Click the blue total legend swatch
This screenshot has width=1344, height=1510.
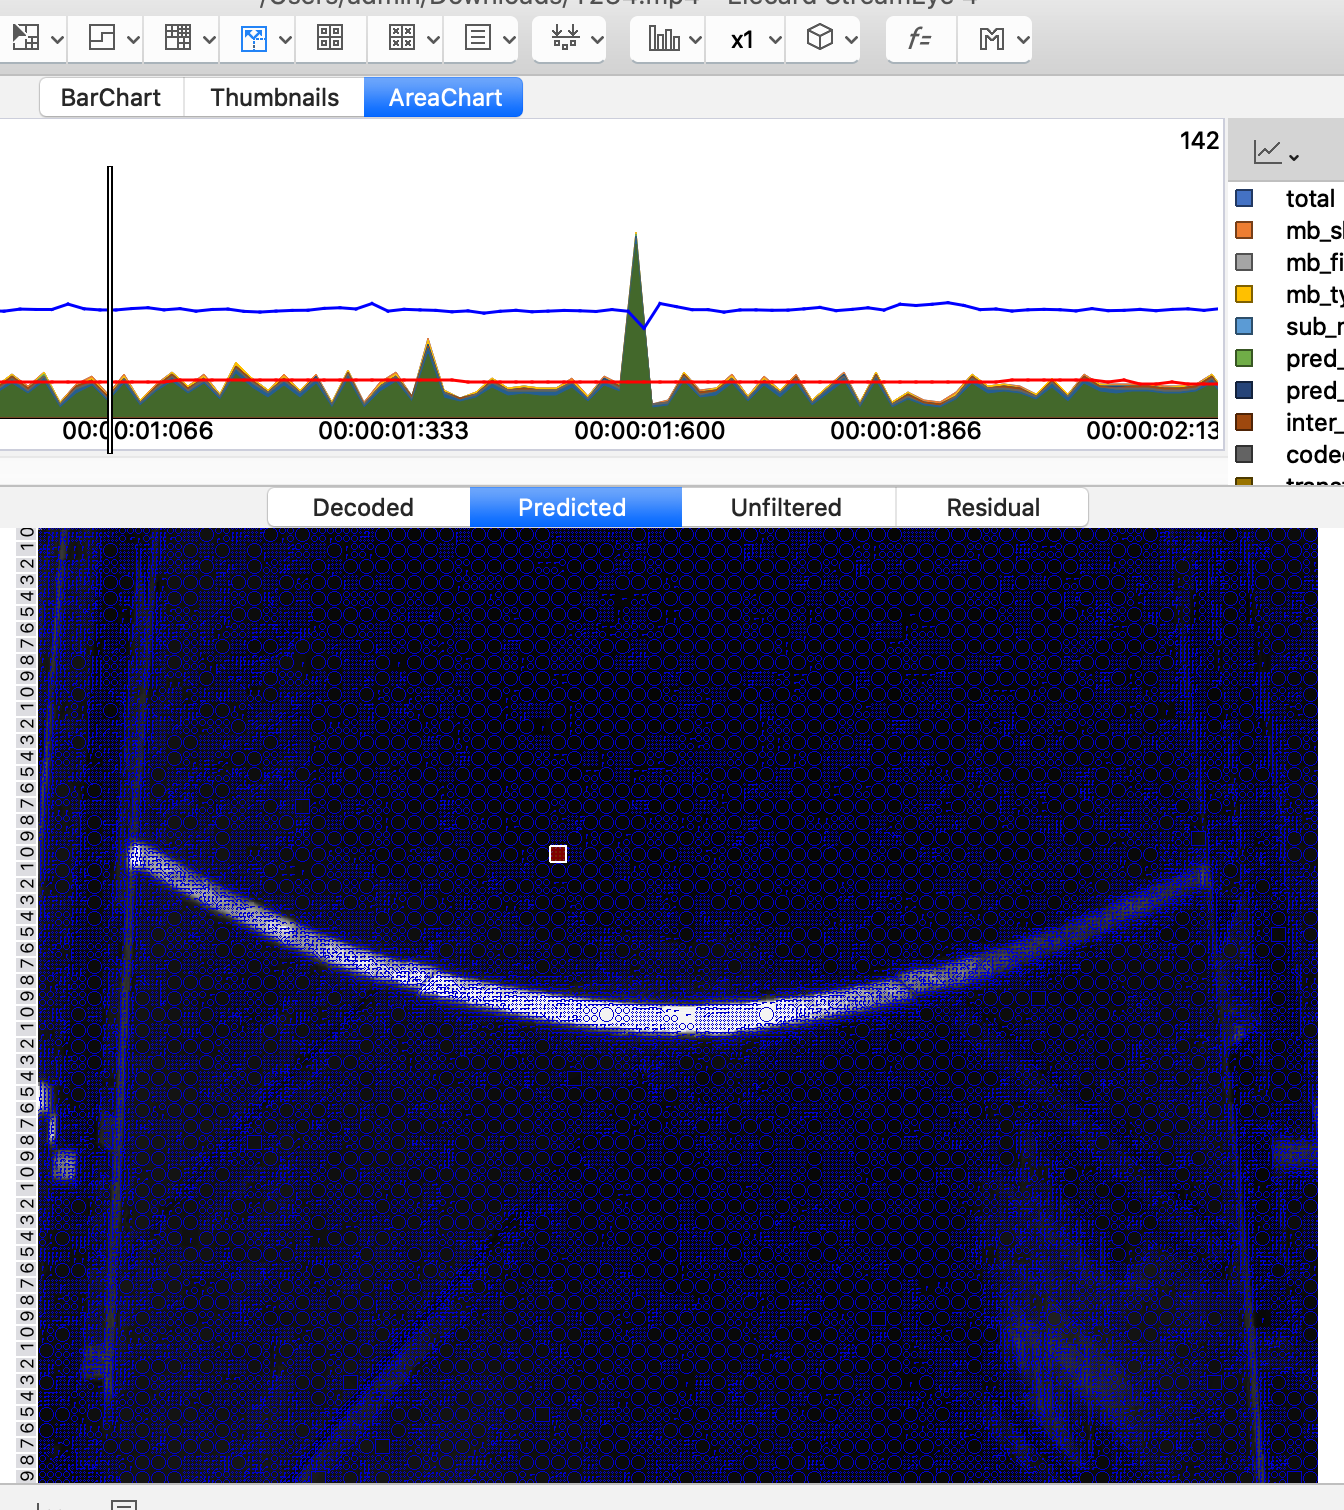pos(1244,198)
